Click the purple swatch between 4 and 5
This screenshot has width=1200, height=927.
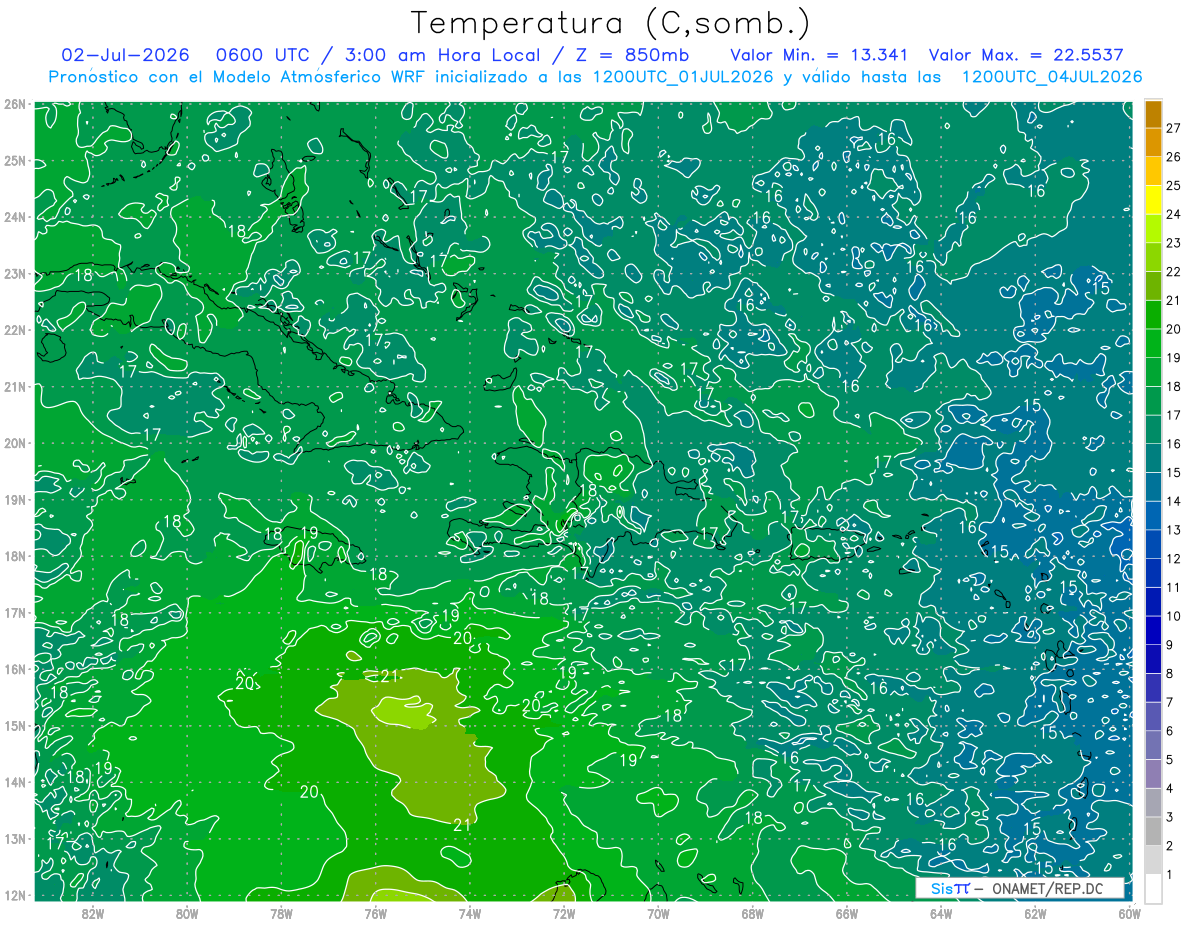[1153, 774]
